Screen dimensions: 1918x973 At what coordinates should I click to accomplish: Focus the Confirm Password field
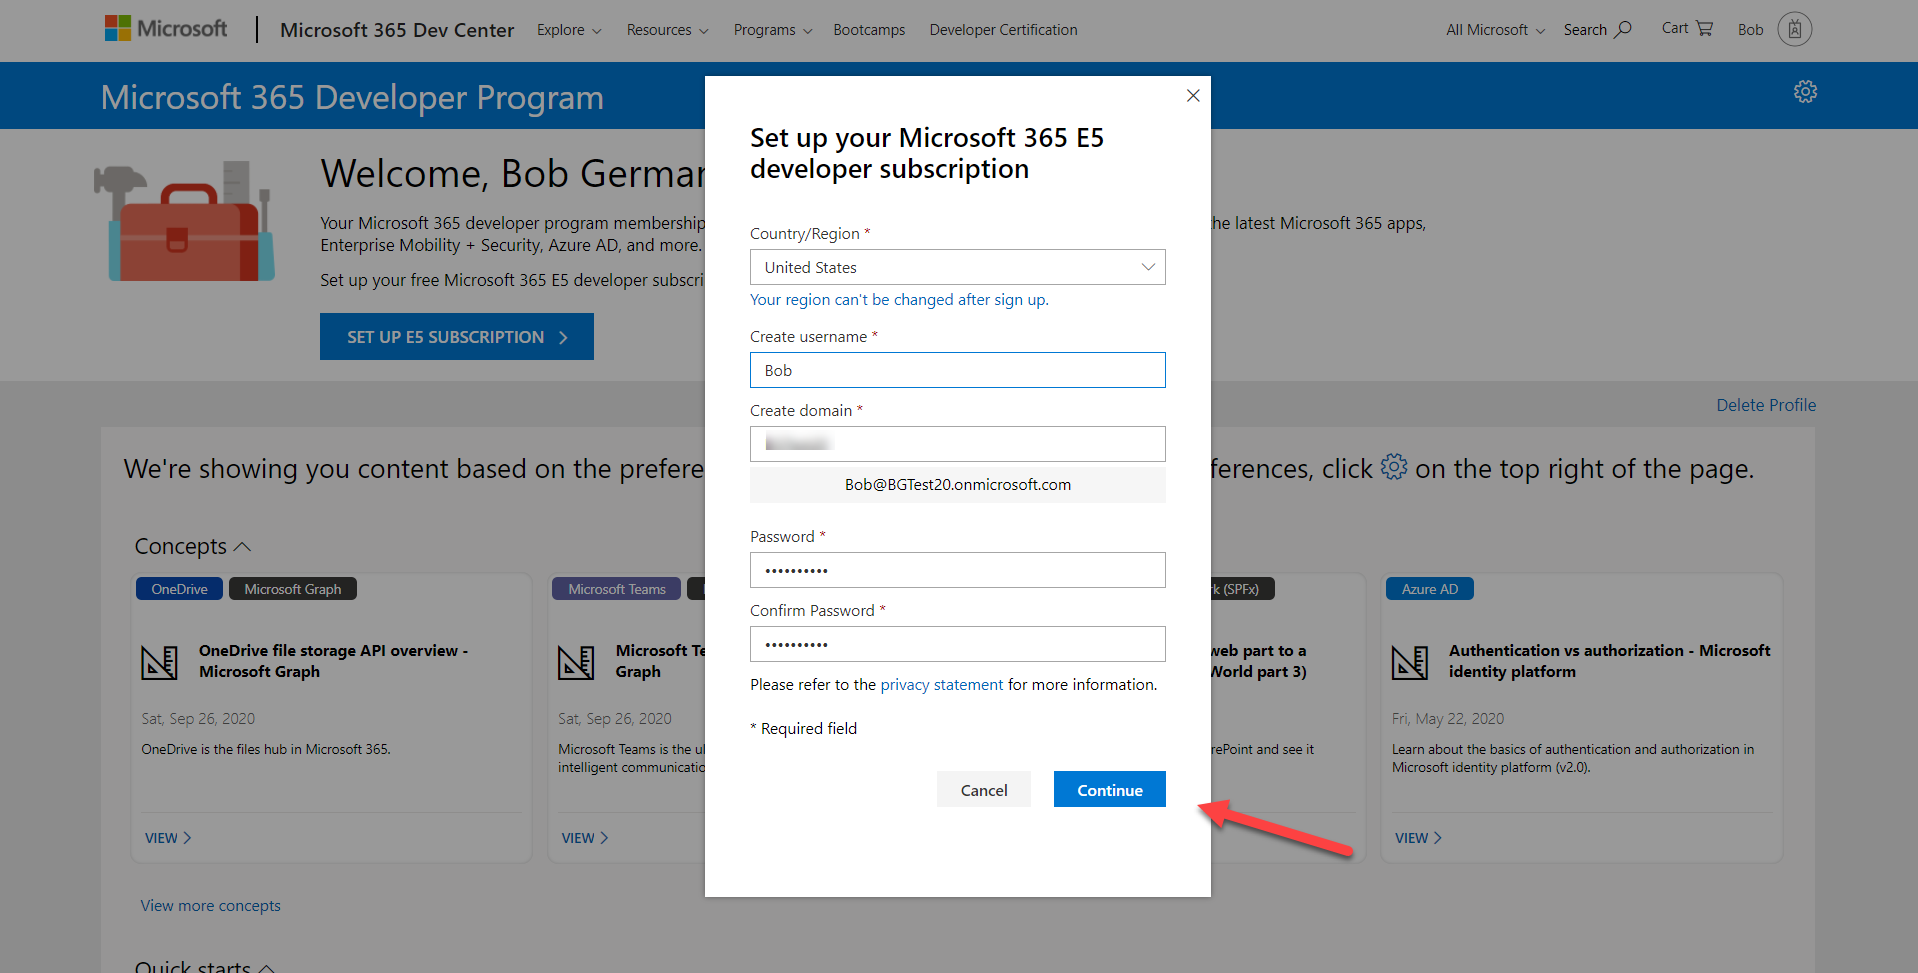(x=958, y=644)
